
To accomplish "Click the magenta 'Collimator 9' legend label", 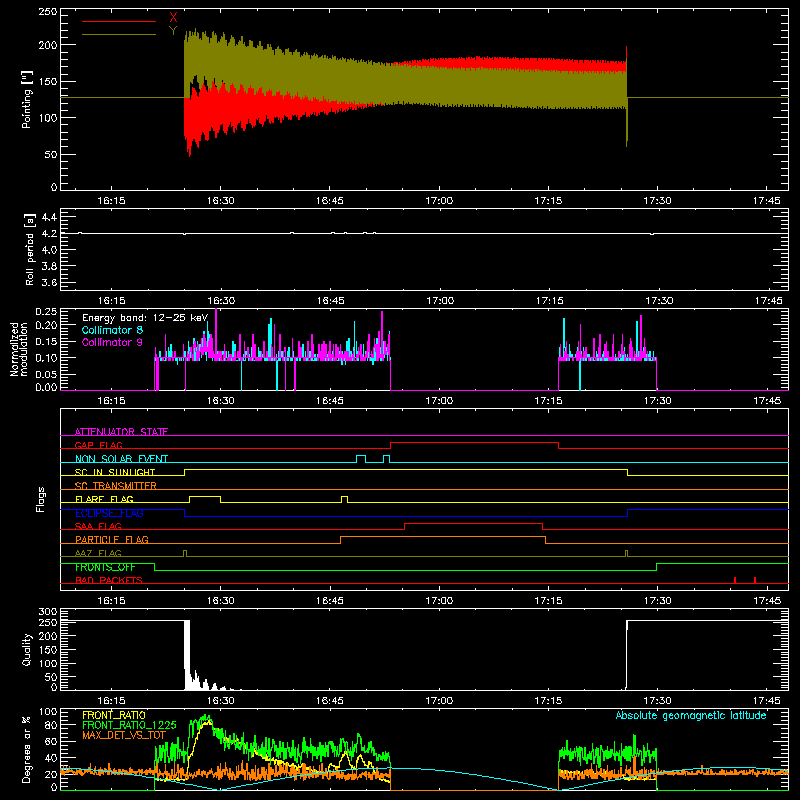I will (112, 342).
